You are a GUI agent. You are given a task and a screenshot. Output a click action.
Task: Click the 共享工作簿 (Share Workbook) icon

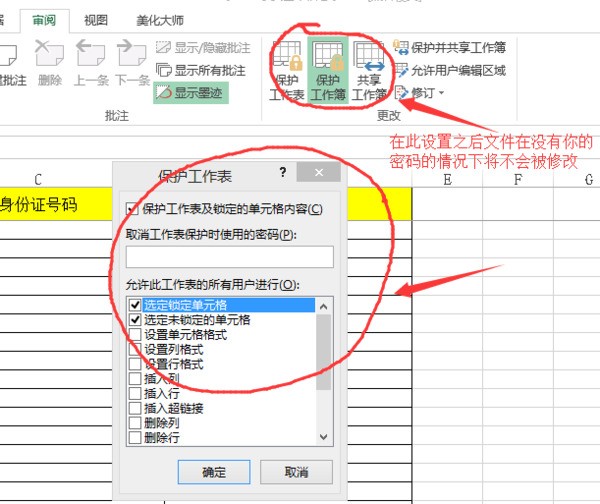[368, 72]
